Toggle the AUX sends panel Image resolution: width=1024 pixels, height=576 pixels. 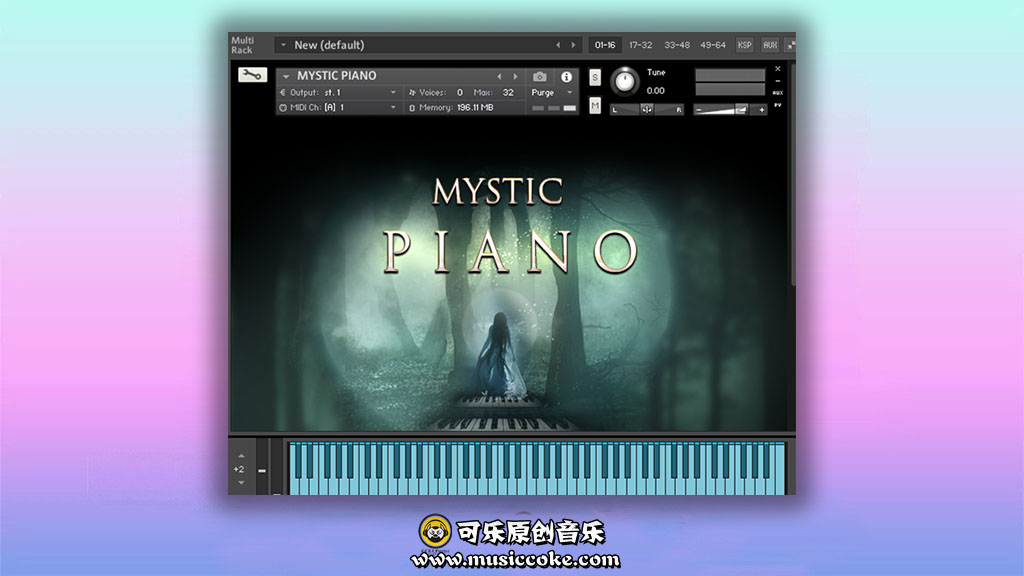click(x=770, y=45)
